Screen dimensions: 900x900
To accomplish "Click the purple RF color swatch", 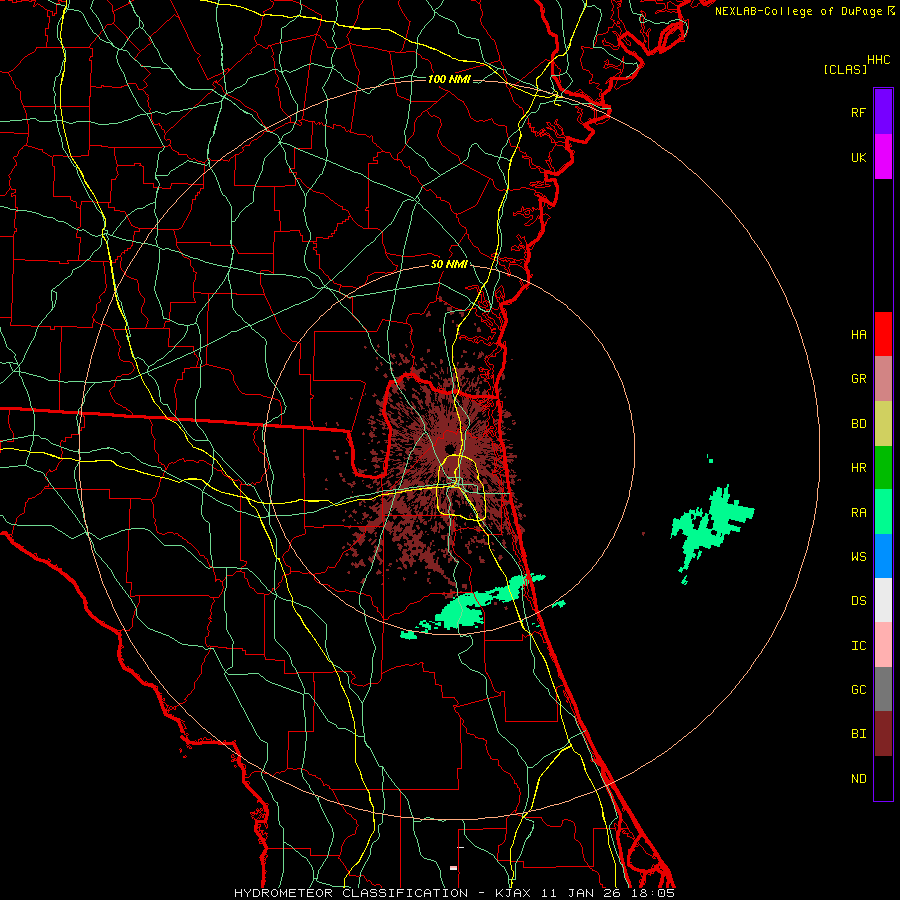I will [883, 112].
